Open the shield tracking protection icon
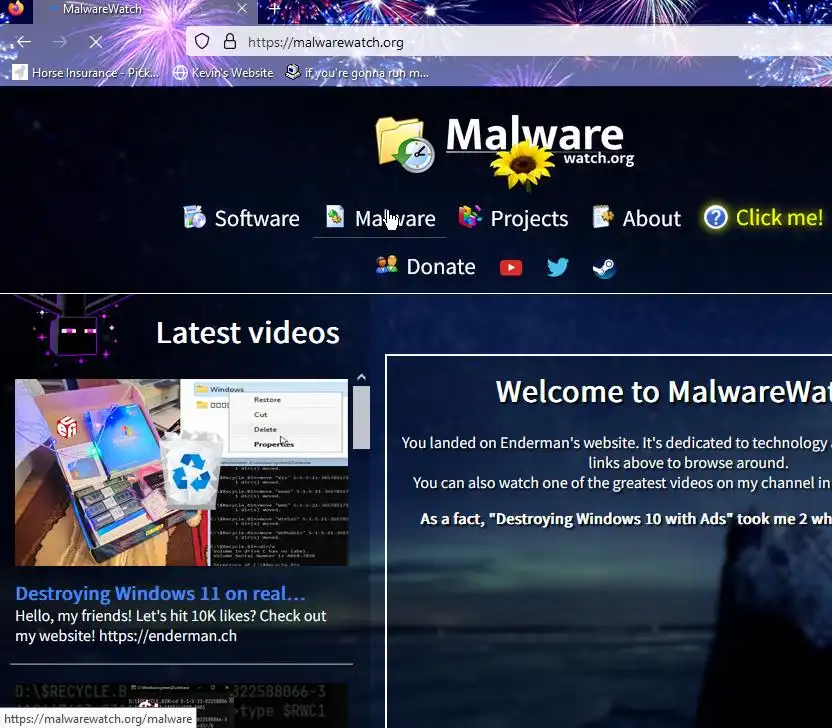Viewport: 832px width, 728px height. (x=202, y=41)
